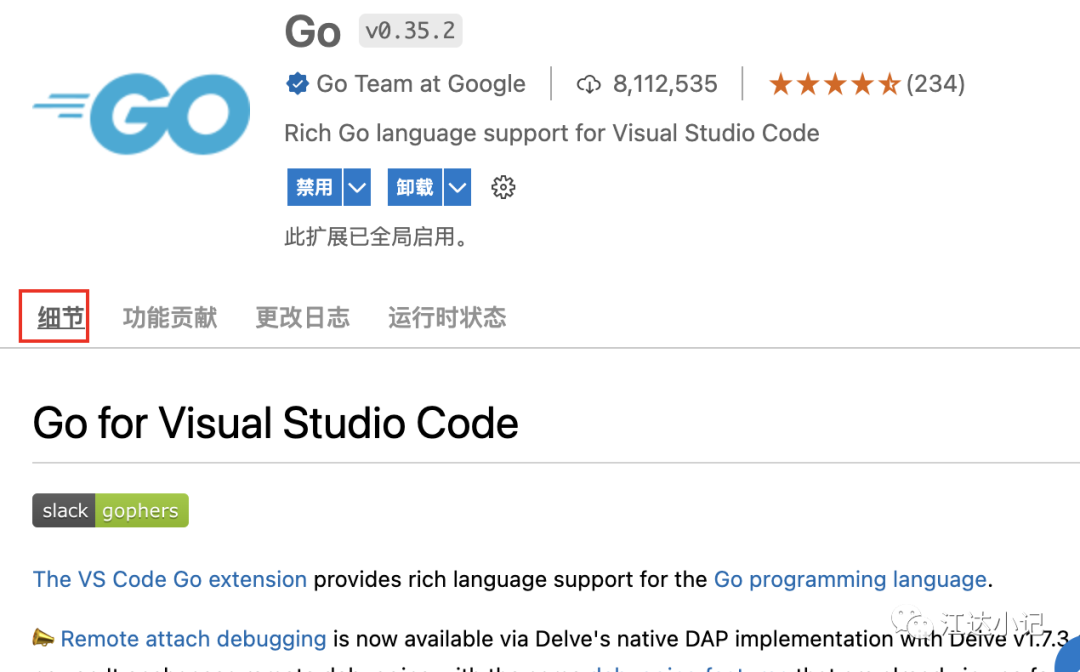1080x672 pixels.
Task: Open The VS Code Go extension link
Action: (x=169, y=579)
